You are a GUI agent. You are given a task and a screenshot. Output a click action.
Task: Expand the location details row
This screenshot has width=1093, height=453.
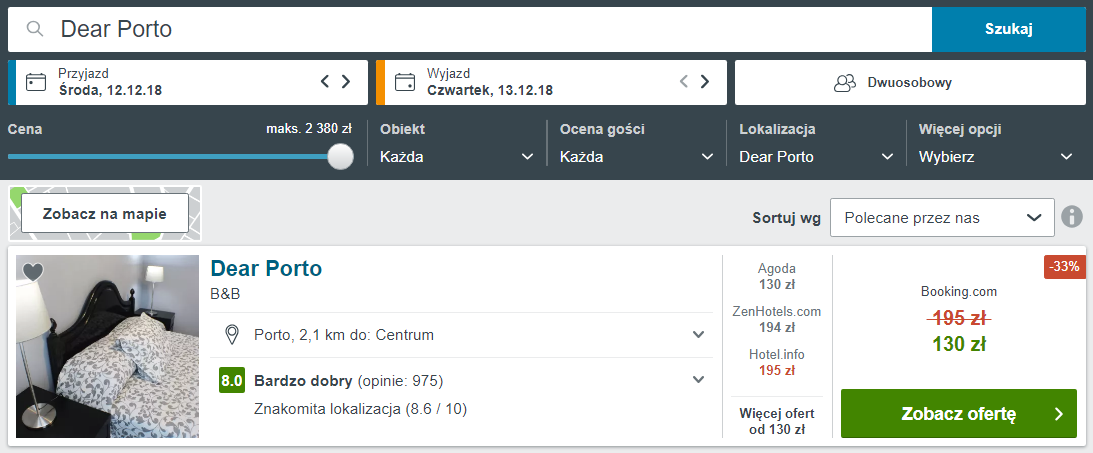click(x=461, y=335)
